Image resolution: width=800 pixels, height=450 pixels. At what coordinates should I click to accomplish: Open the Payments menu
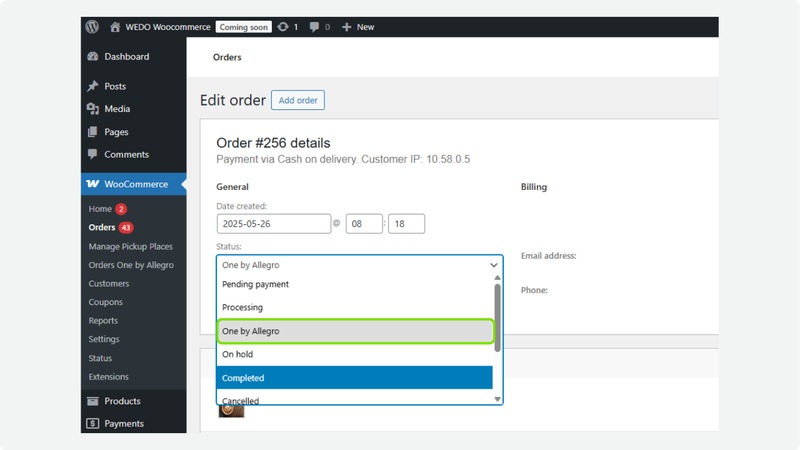point(124,424)
